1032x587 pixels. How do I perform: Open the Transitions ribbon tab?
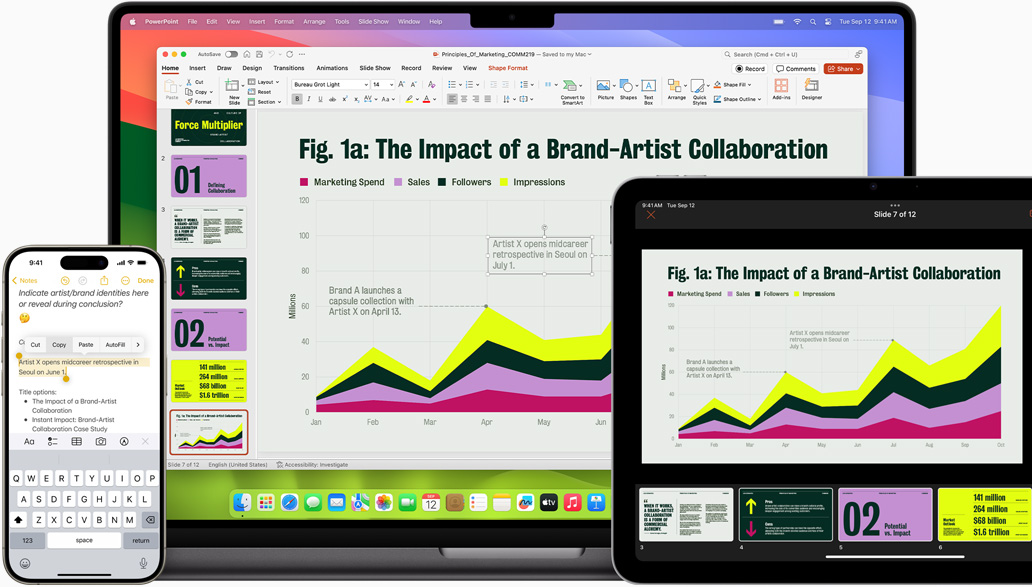tap(288, 67)
